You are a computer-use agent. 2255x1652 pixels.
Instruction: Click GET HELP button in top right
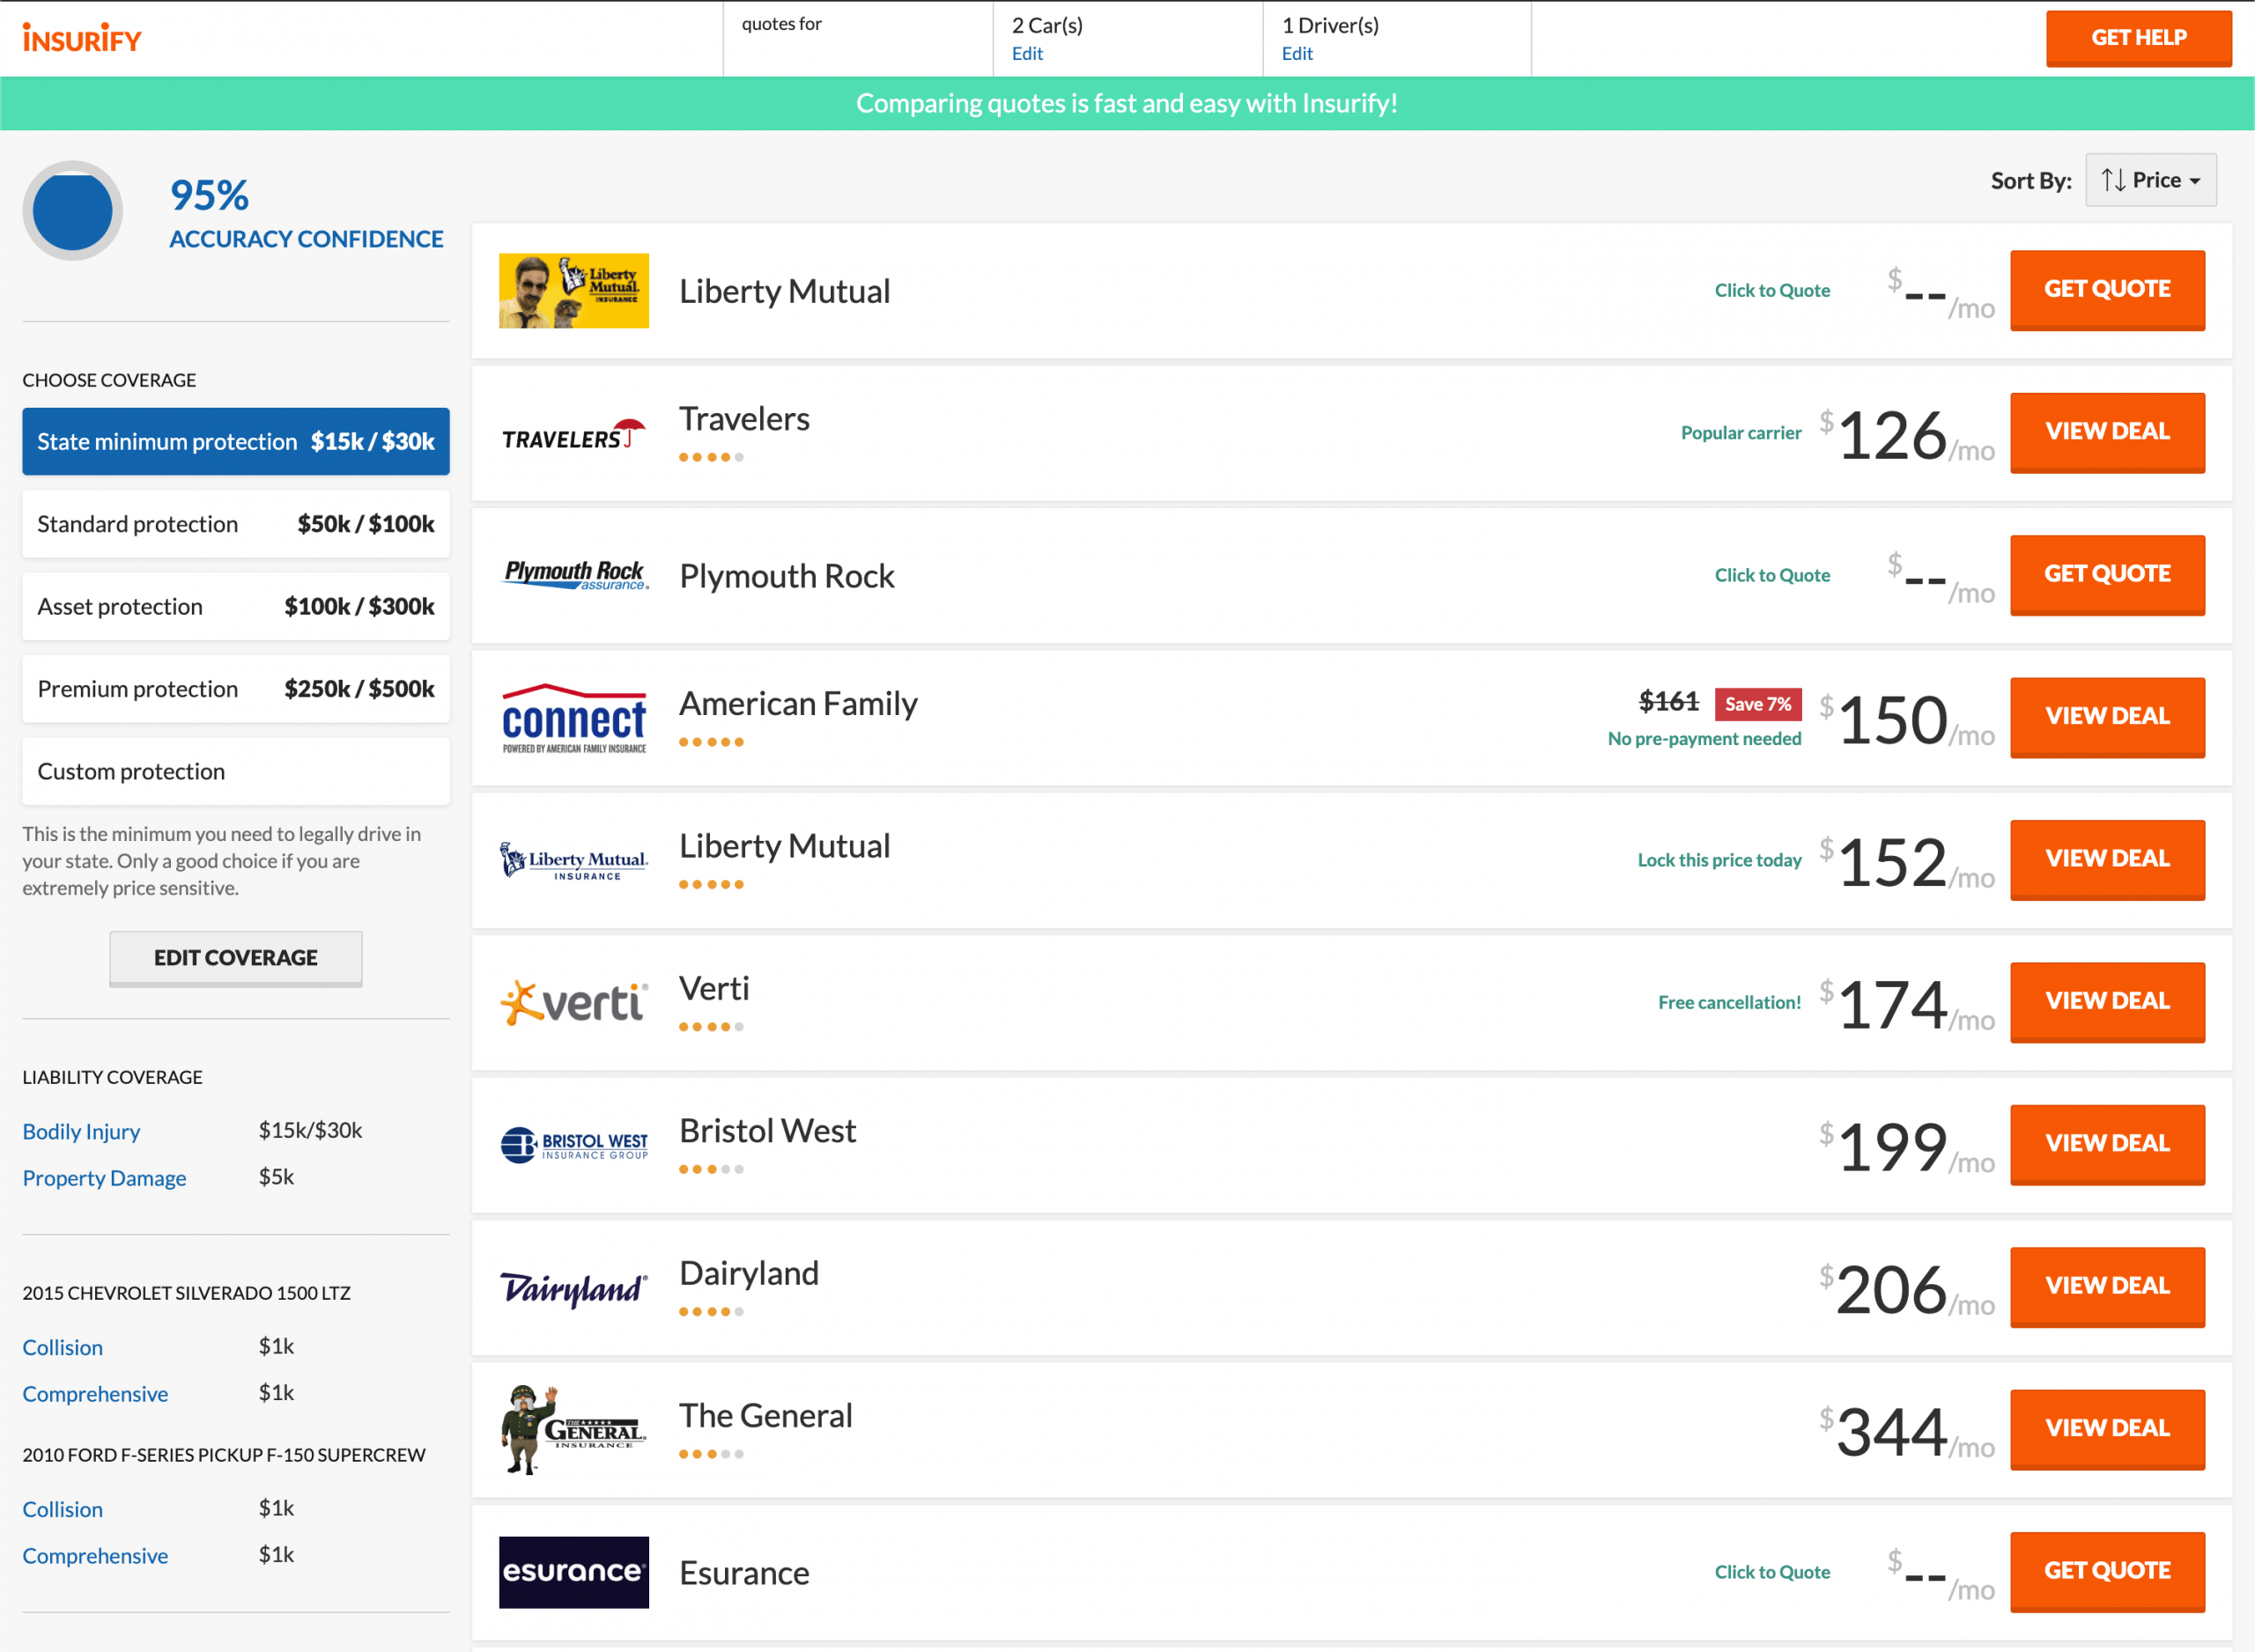pyautogui.click(x=2138, y=39)
